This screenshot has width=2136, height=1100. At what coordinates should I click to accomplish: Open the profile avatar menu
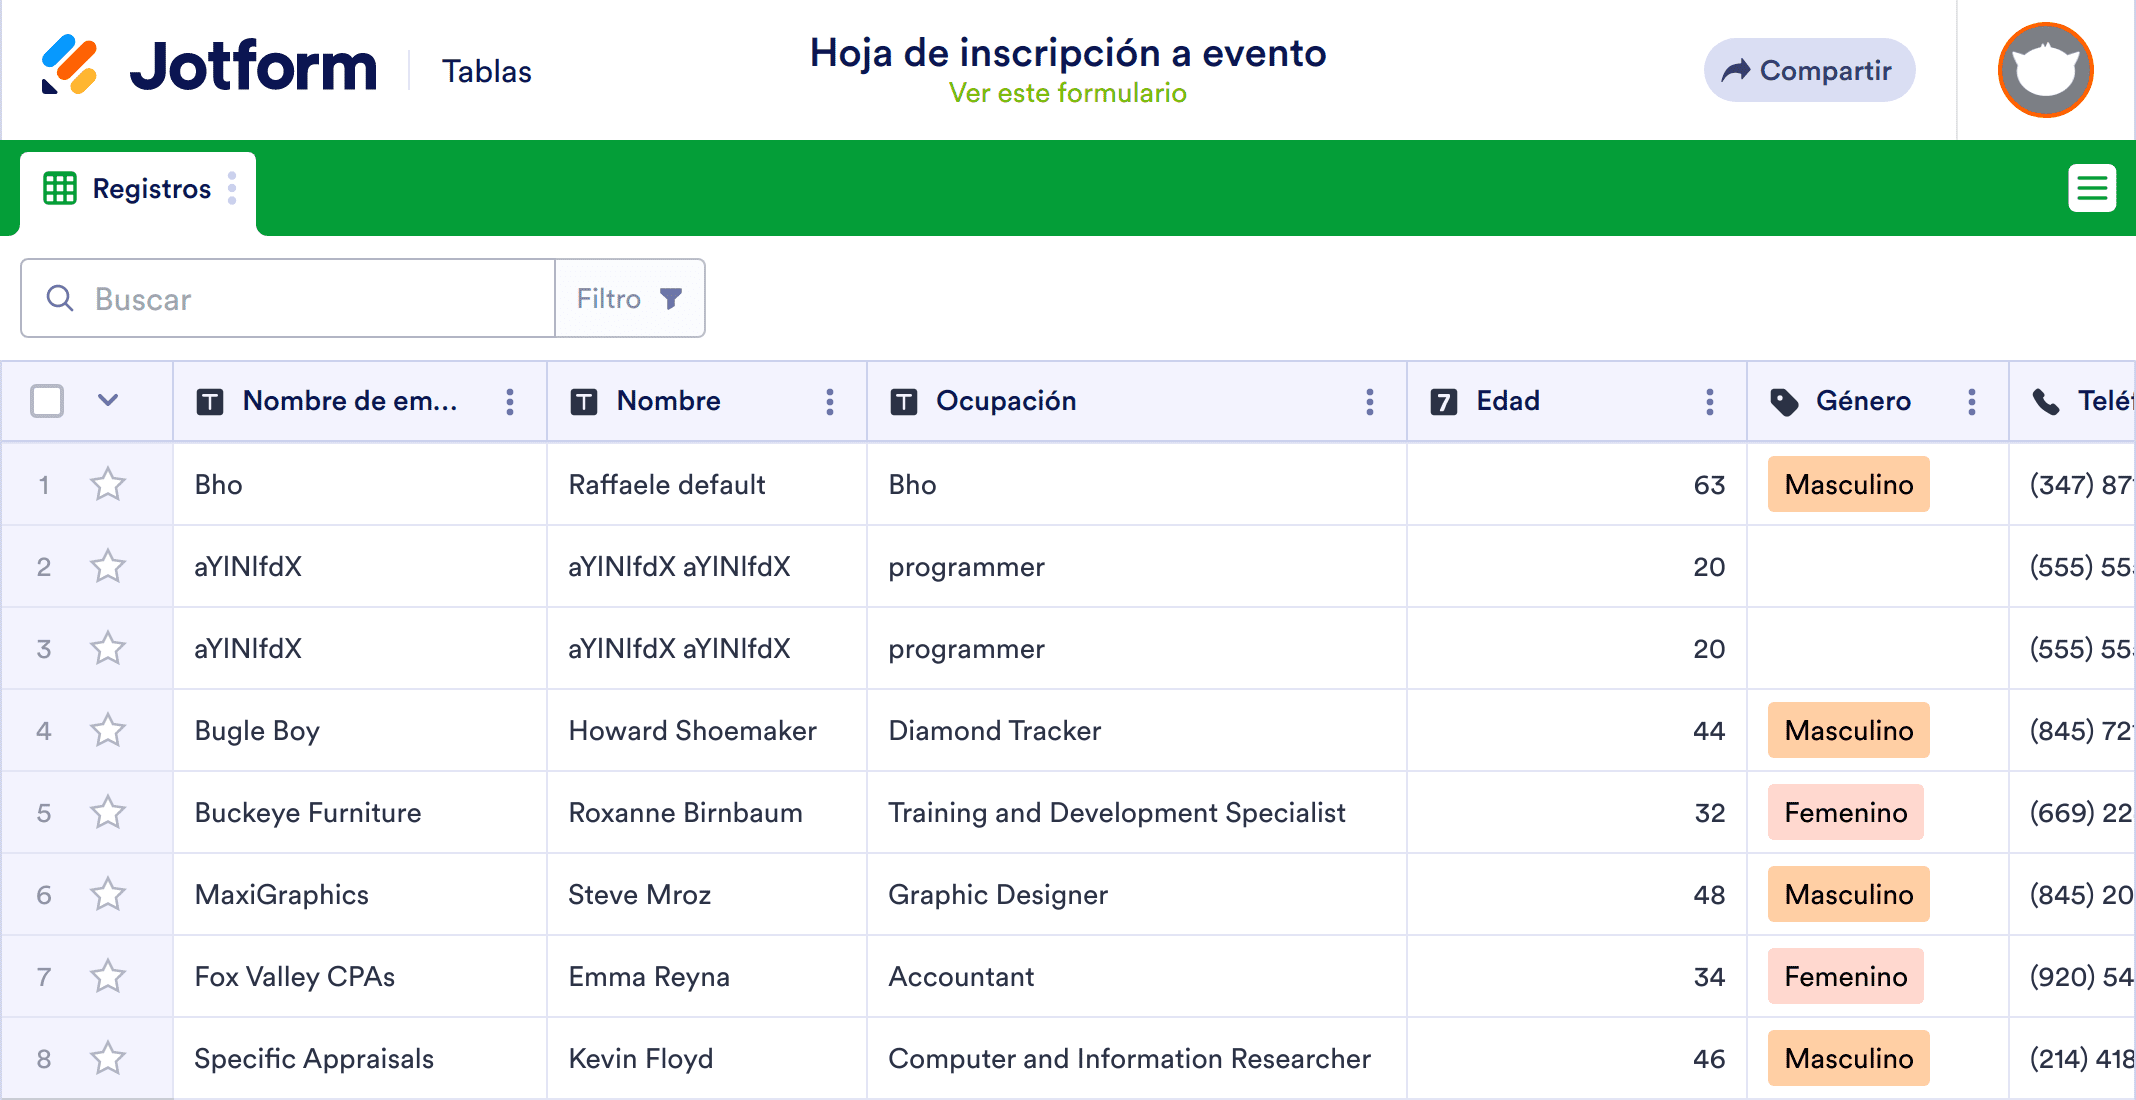click(x=2044, y=69)
